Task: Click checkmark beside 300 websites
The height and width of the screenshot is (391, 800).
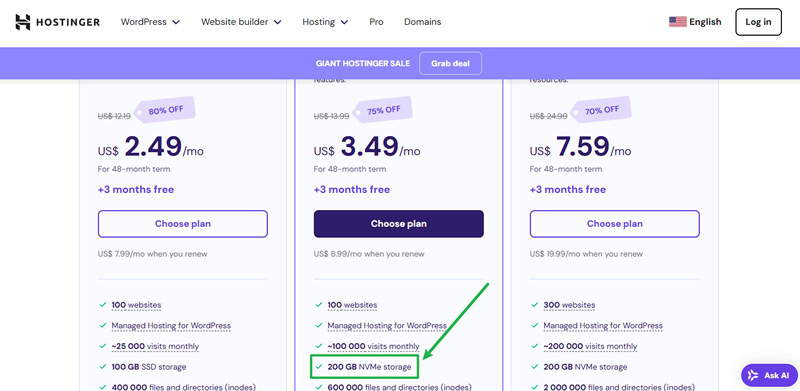Action: (x=535, y=305)
